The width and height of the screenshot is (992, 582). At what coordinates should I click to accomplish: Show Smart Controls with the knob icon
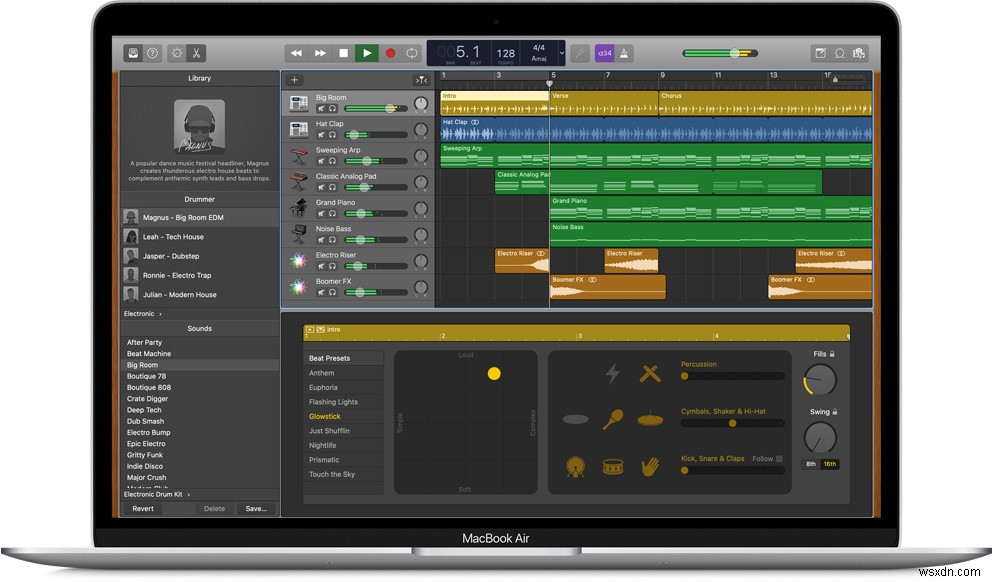coord(176,53)
